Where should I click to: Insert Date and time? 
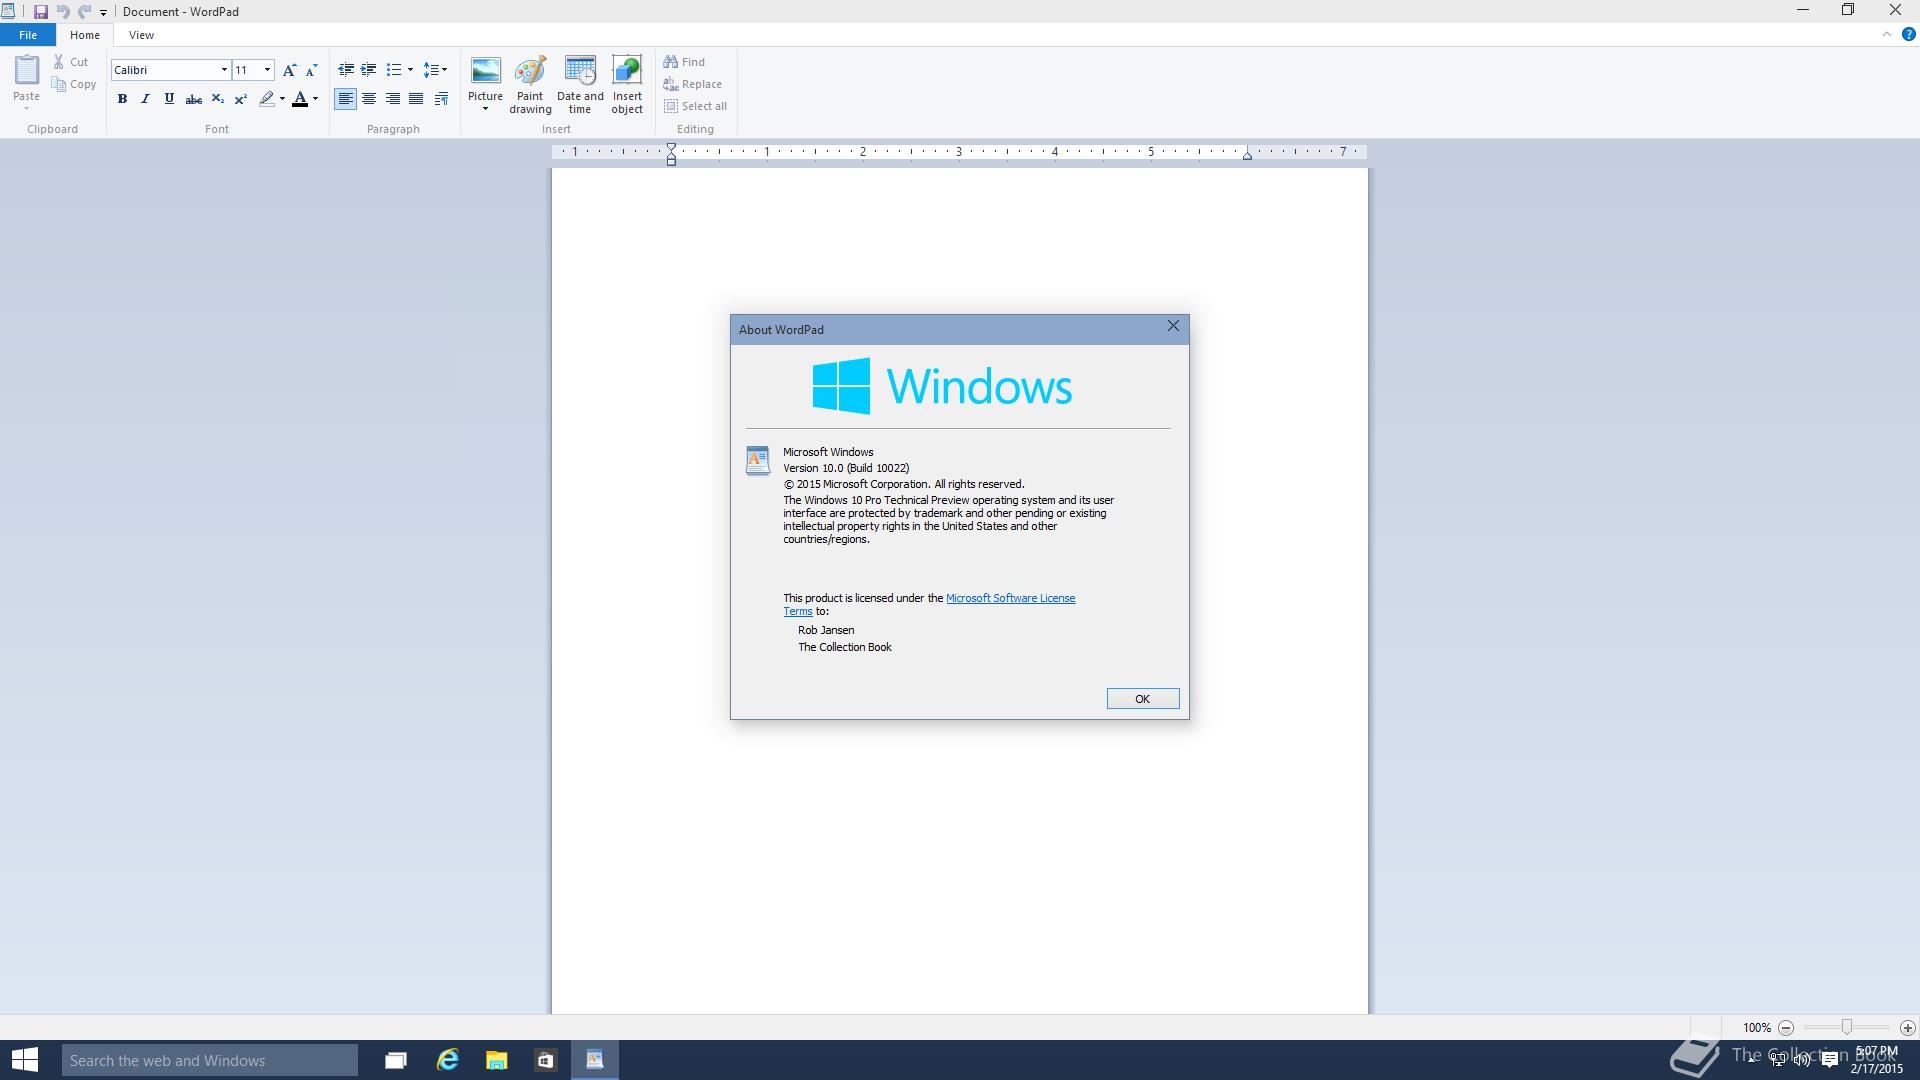[580, 84]
